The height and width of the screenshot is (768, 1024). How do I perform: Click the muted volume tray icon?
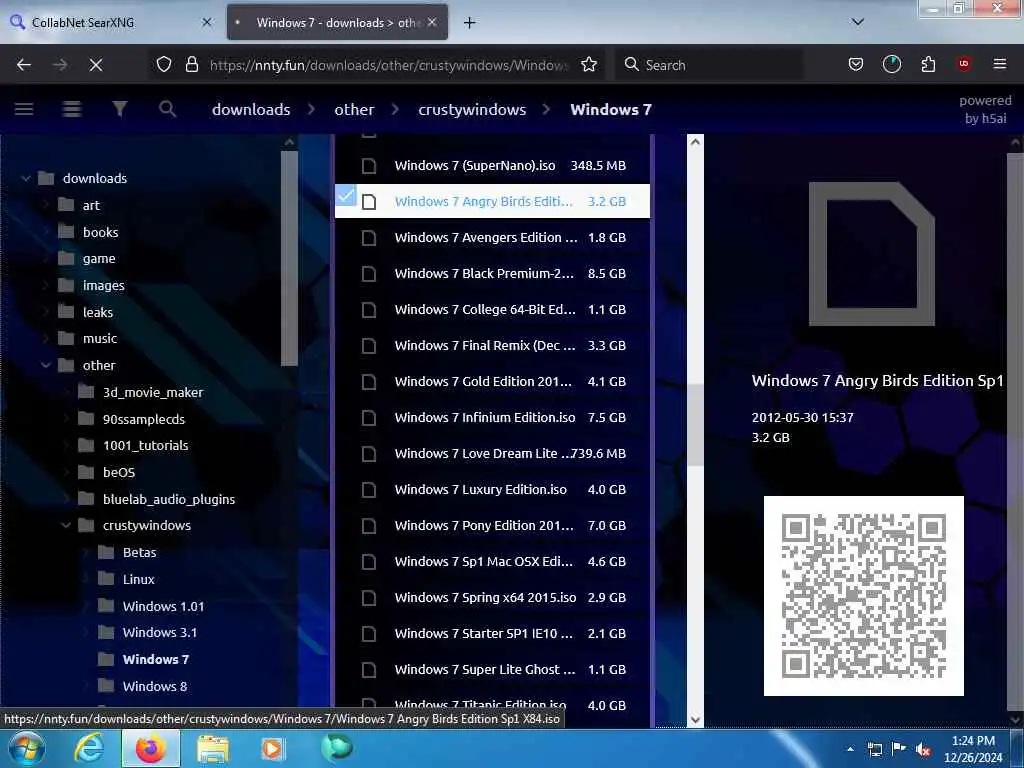923,749
